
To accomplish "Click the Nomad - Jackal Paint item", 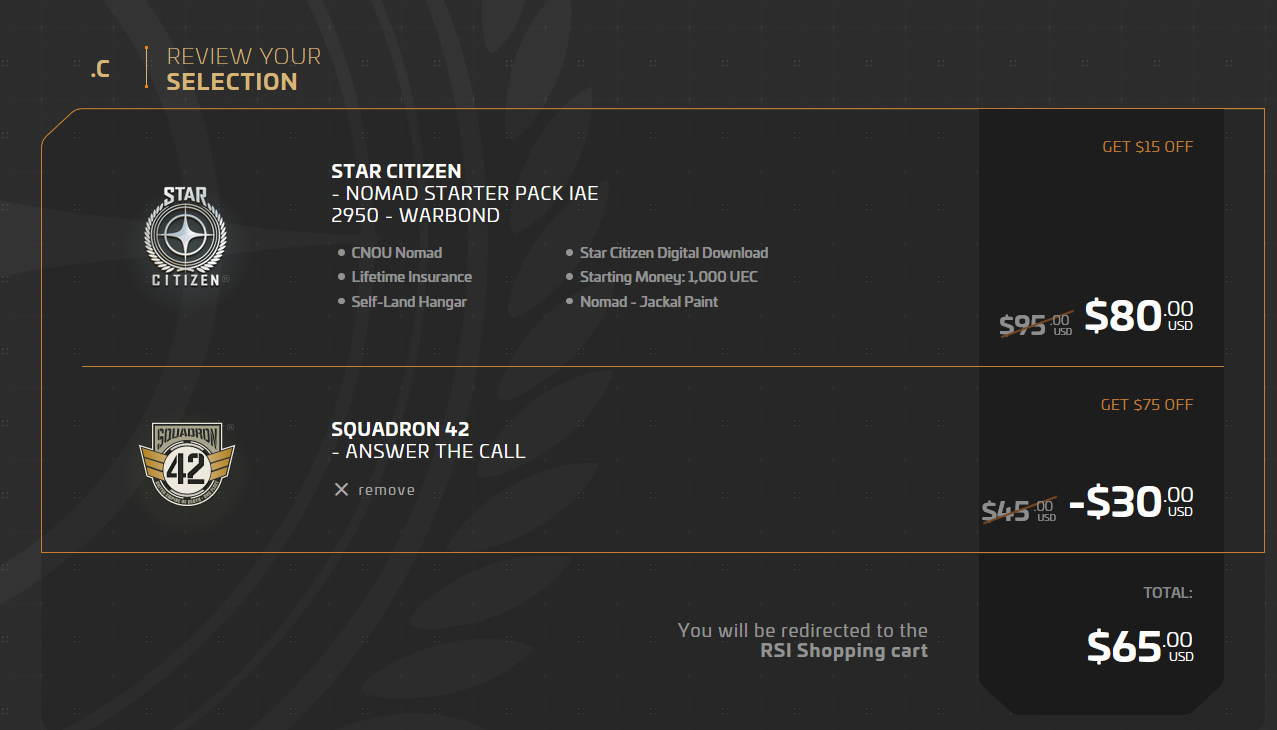I will (x=648, y=302).
